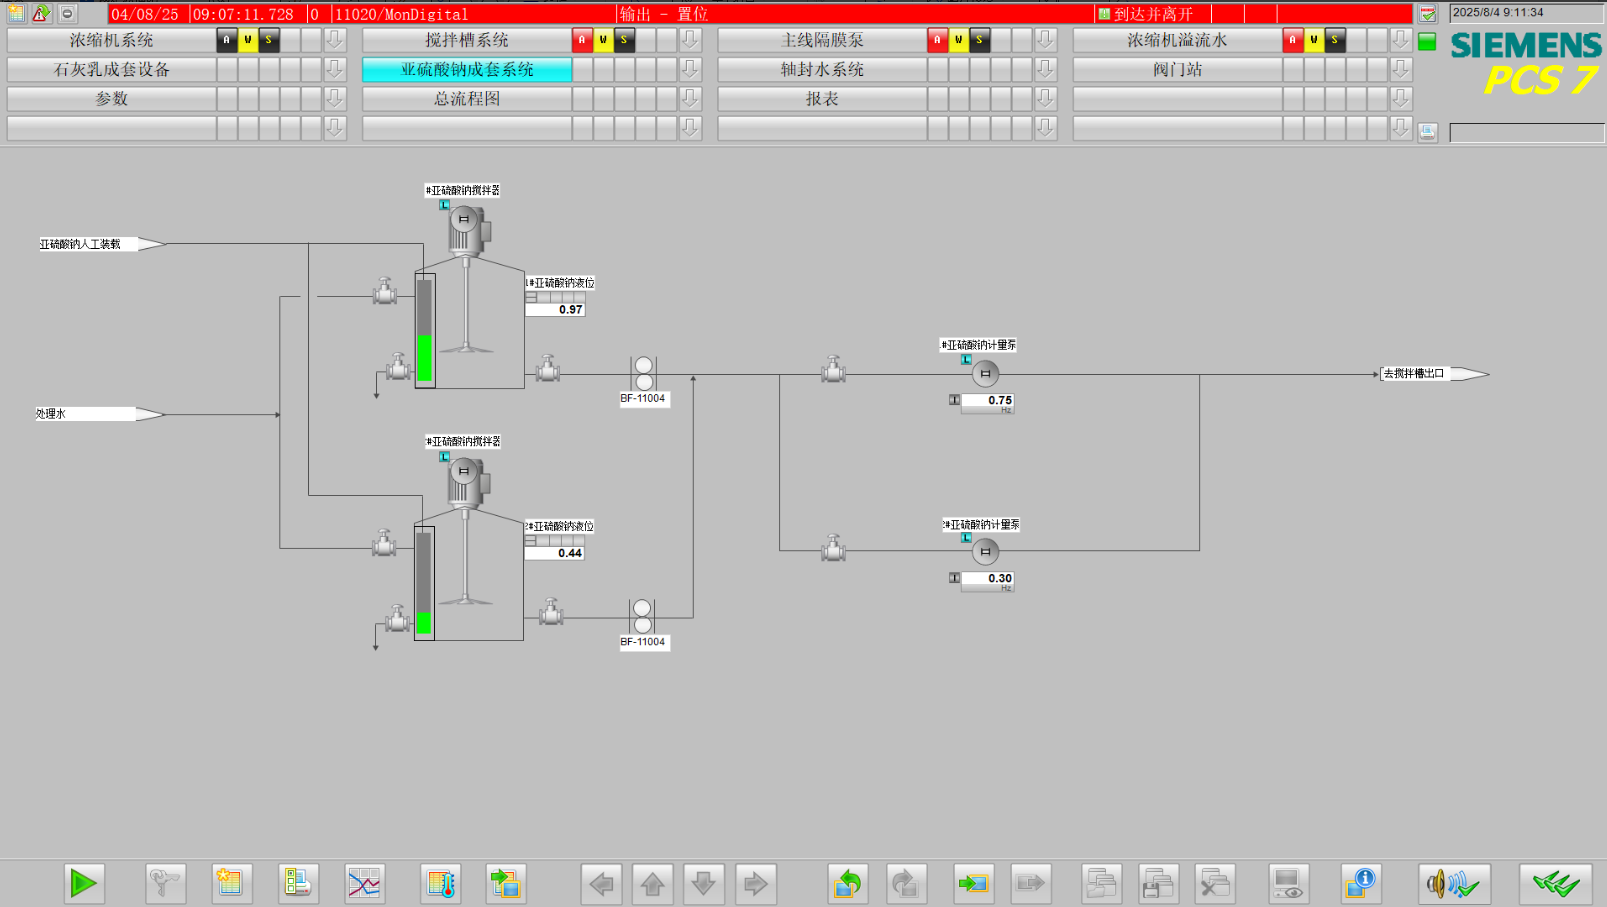This screenshot has height=907, width=1607.
Task: Click the delete picture composition icon
Action: pos(1215,883)
